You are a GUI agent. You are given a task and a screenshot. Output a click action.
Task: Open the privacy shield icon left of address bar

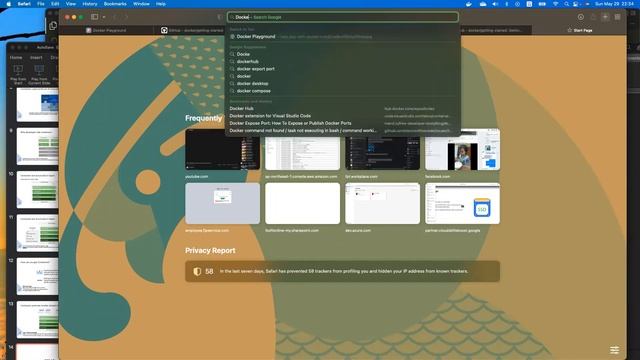220,17
